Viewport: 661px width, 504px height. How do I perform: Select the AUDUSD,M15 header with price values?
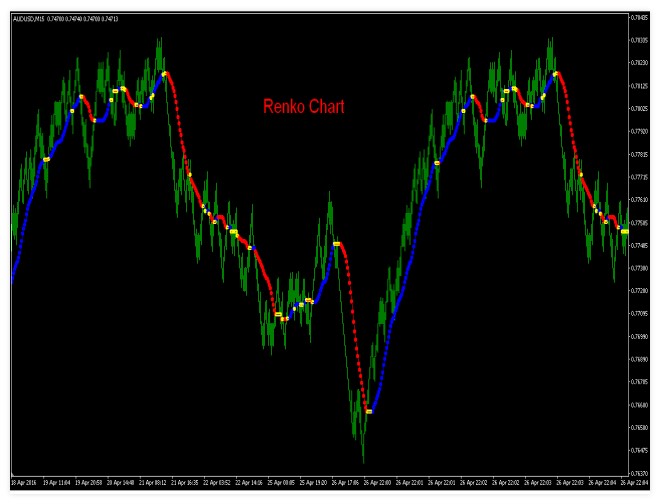(66, 19)
